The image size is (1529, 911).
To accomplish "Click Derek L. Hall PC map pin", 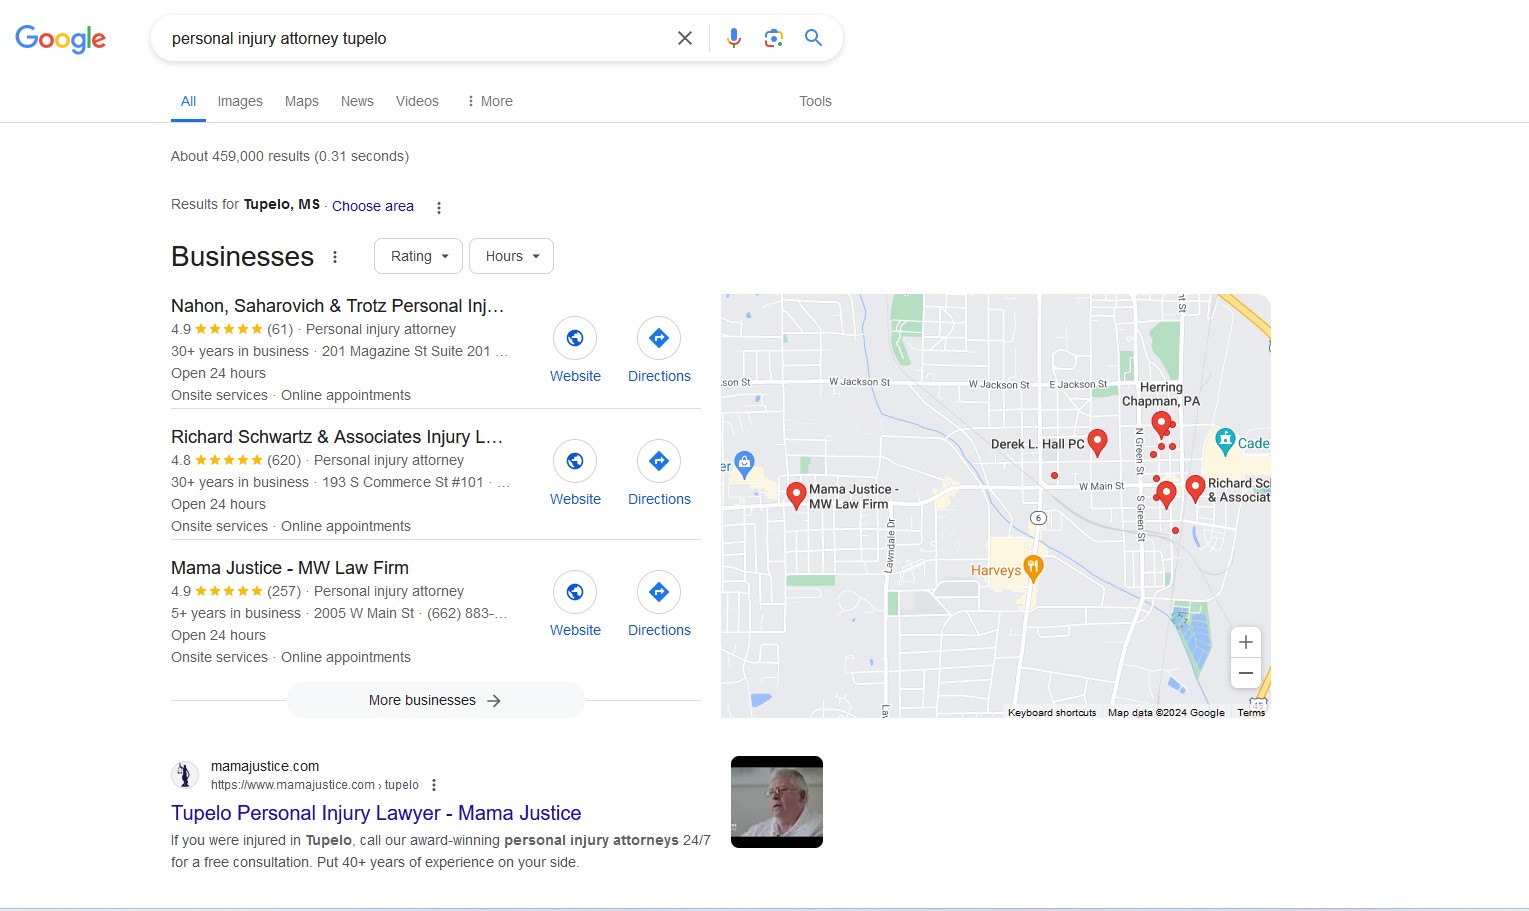I will click(x=1097, y=442).
